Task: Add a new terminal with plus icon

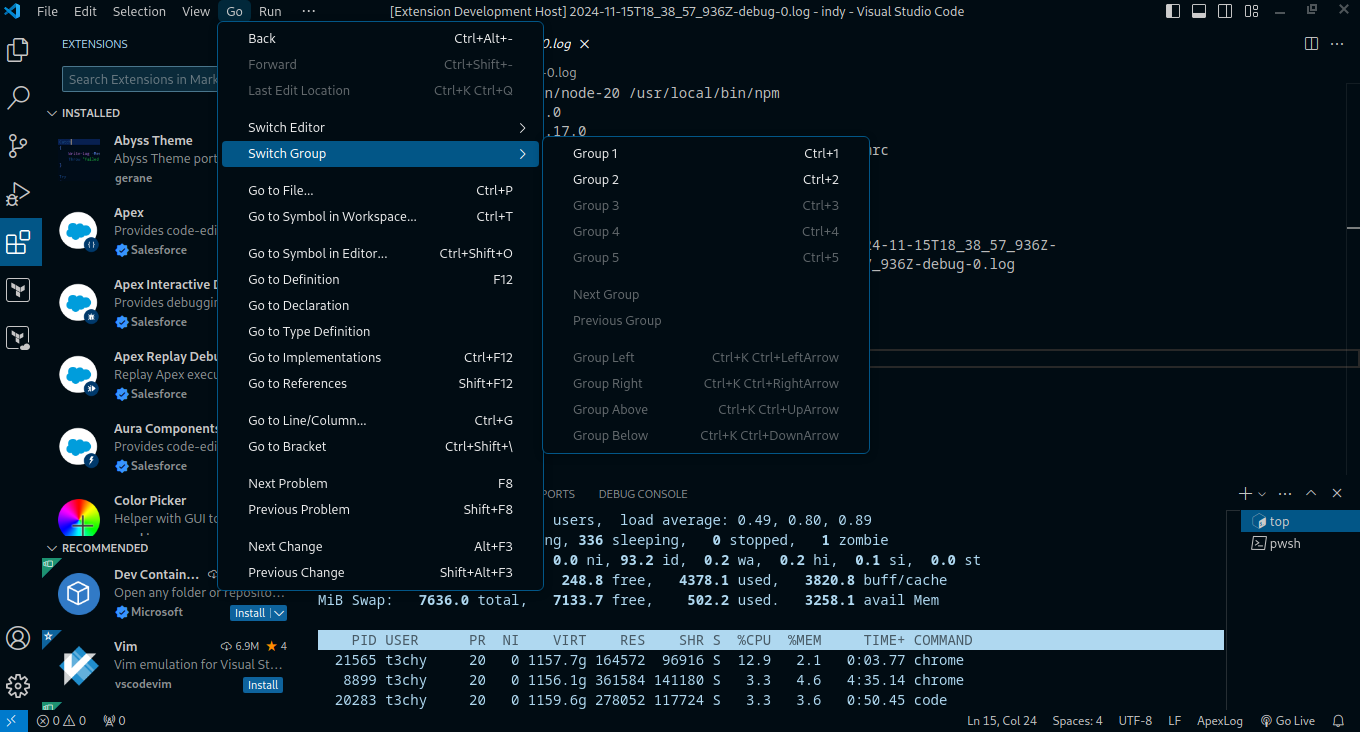Action: coord(1245,493)
